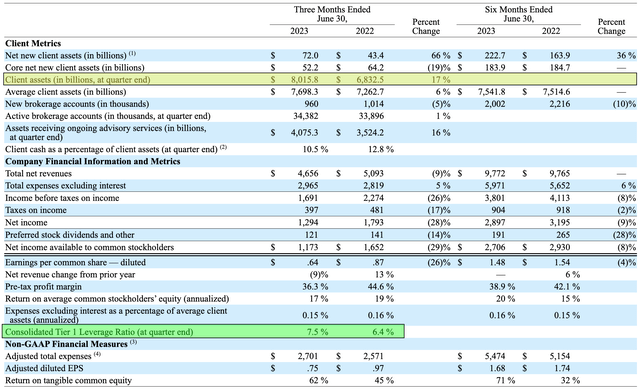The width and height of the screenshot is (640, 389).
Task: Select "Assets receiving ongoing advisory services" label
Action: point(106,133)
